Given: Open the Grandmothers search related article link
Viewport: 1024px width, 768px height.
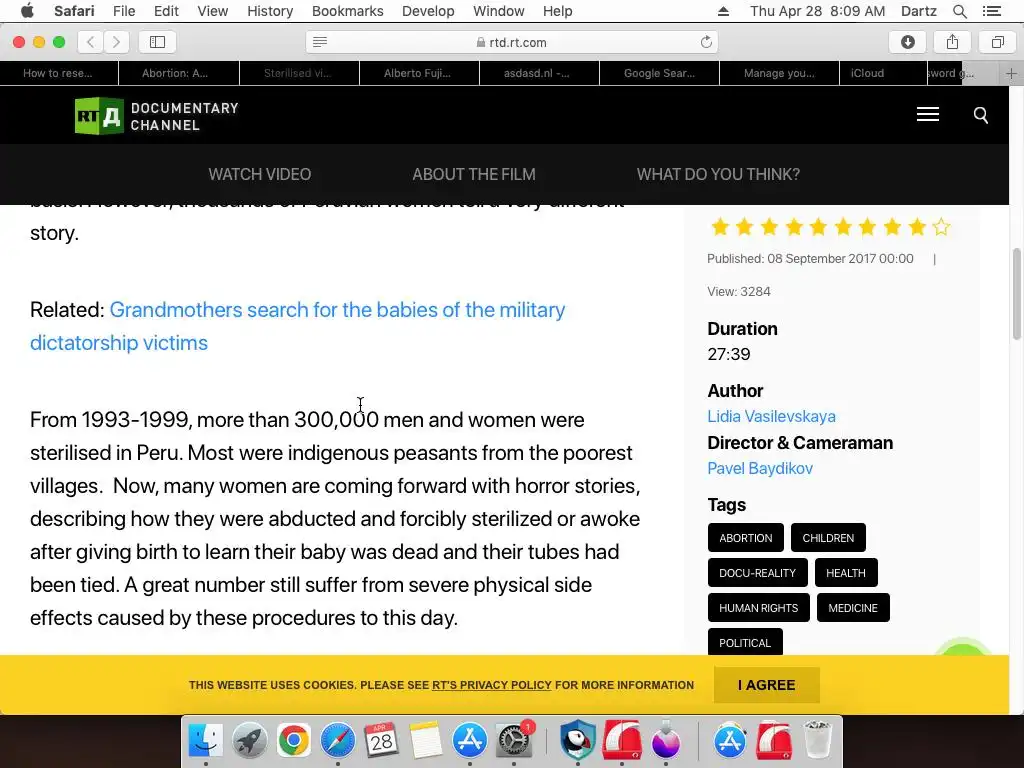Looking at the screenshot, I should coord(298,326).
